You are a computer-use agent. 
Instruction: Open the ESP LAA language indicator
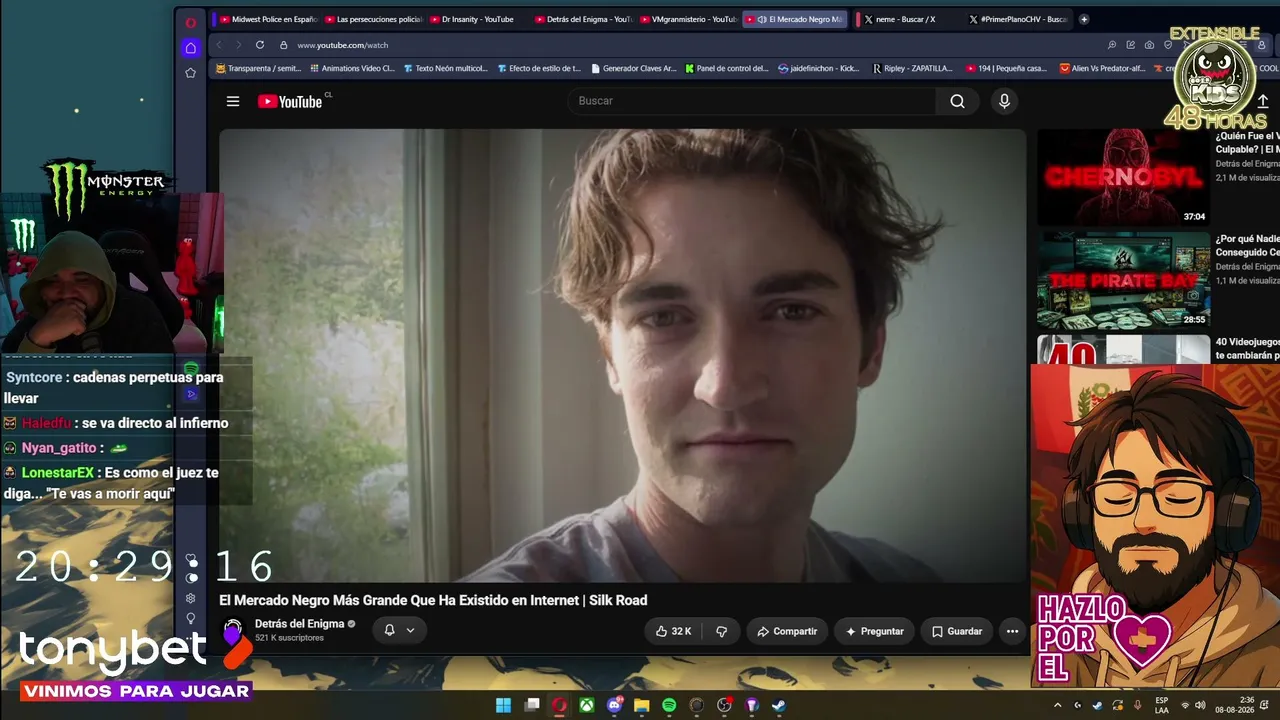[1161, 705]
